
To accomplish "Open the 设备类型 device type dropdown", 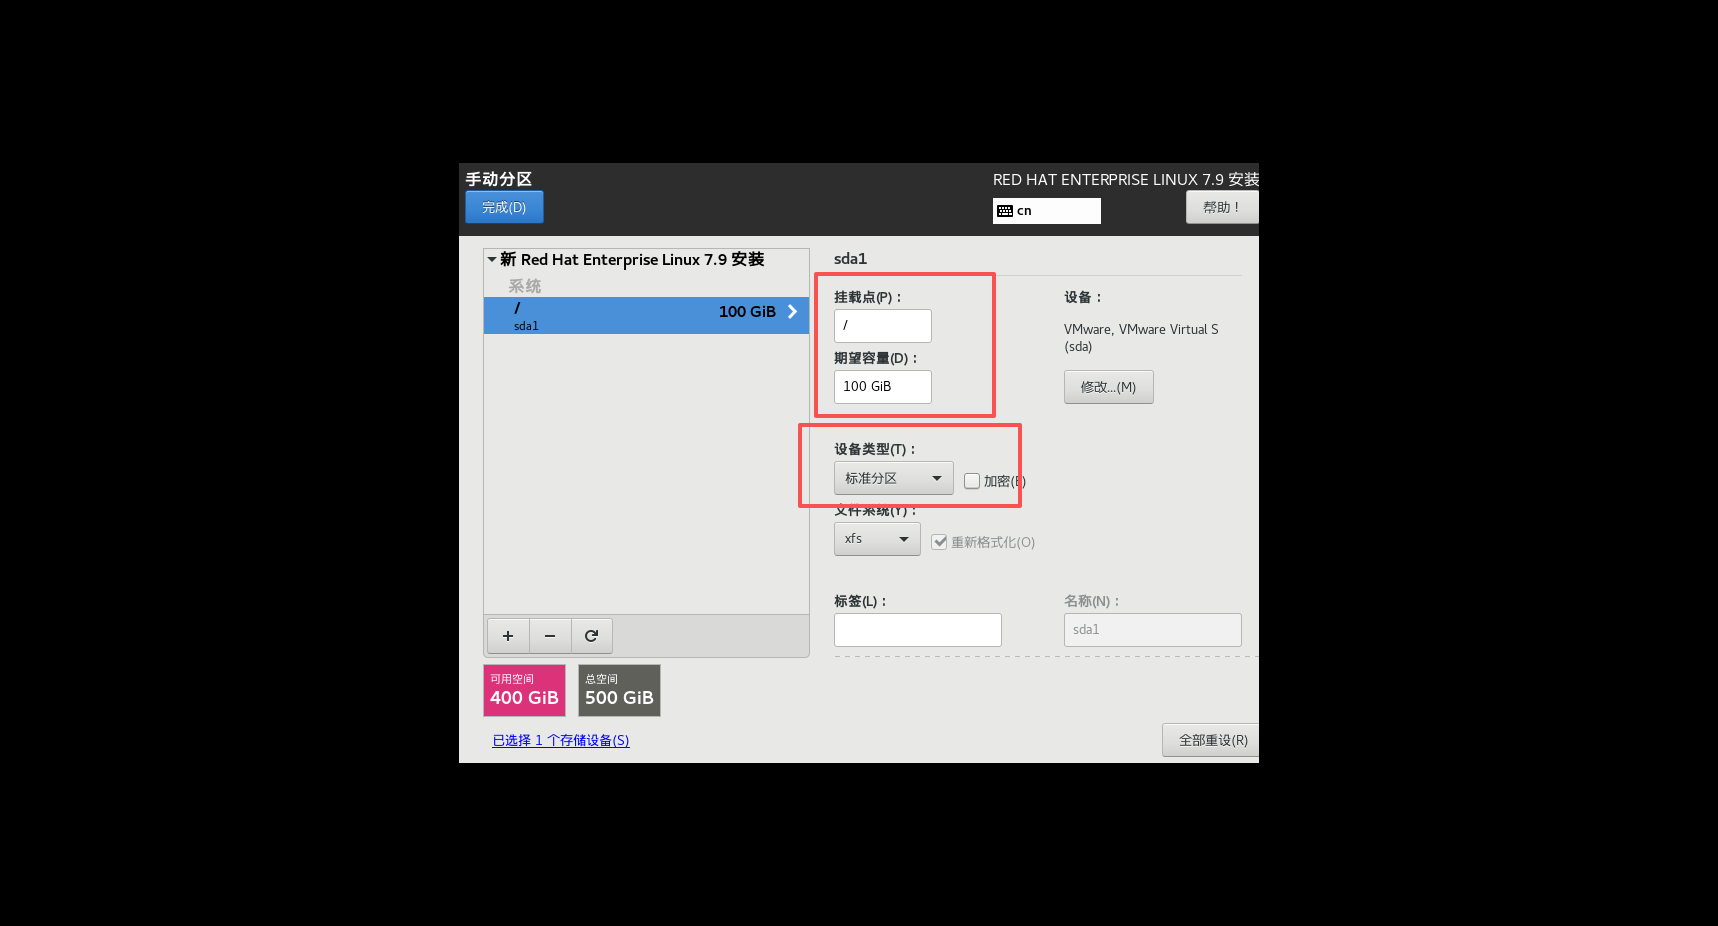I will click(893, 478).
